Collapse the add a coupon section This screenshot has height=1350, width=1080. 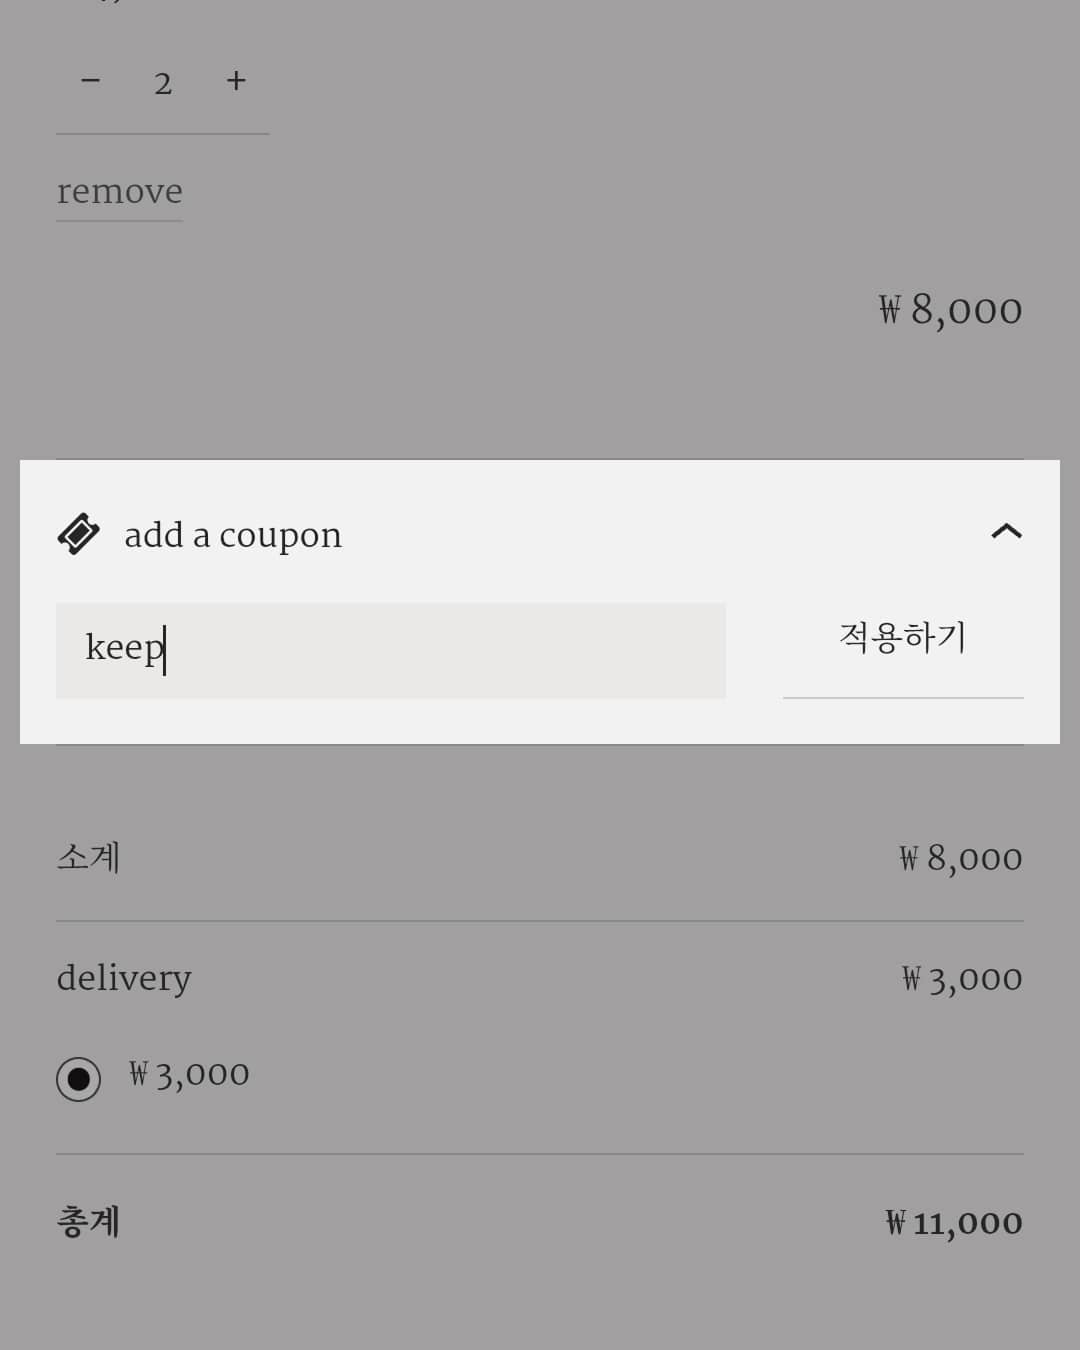(x=1006, y=531)
